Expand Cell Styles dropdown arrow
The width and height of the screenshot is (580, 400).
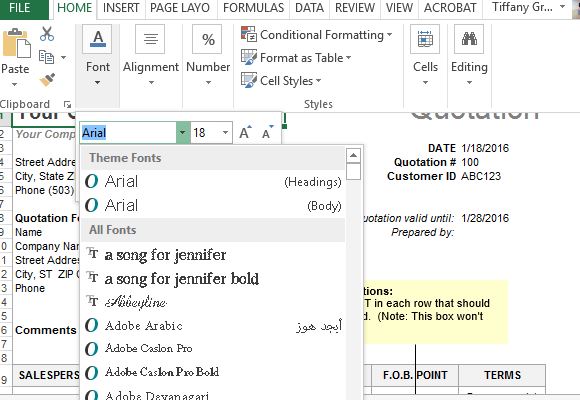tap(318, 81)
